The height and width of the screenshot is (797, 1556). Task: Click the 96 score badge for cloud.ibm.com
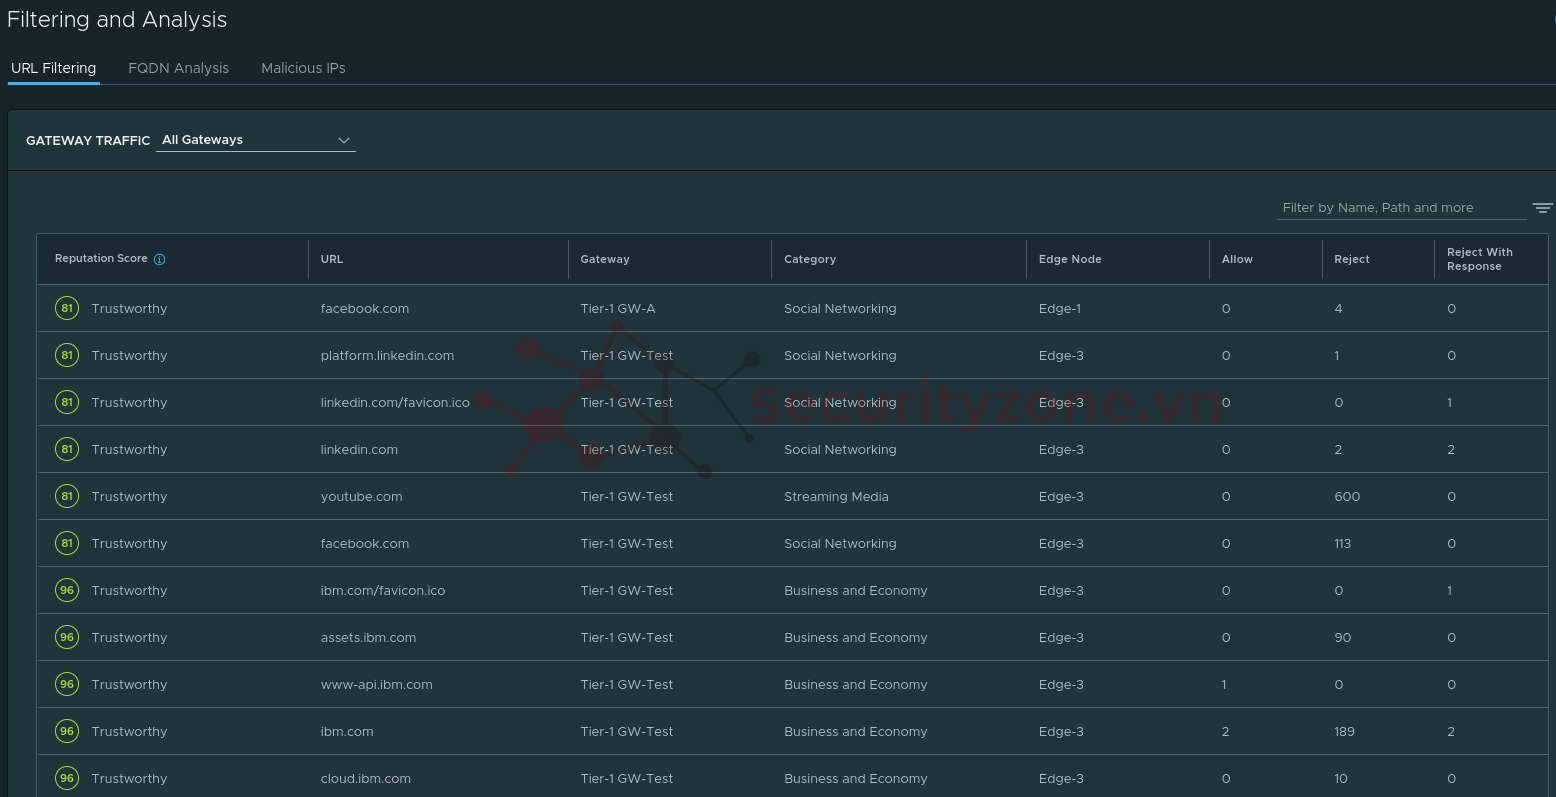pos(67,778)
